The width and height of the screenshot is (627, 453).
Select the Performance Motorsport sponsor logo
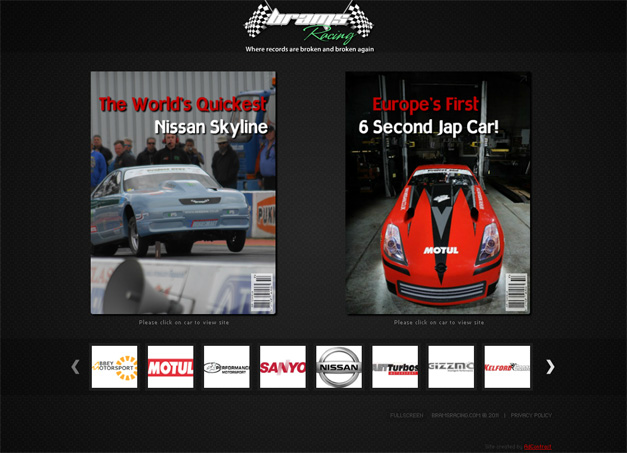click(226, 367)
